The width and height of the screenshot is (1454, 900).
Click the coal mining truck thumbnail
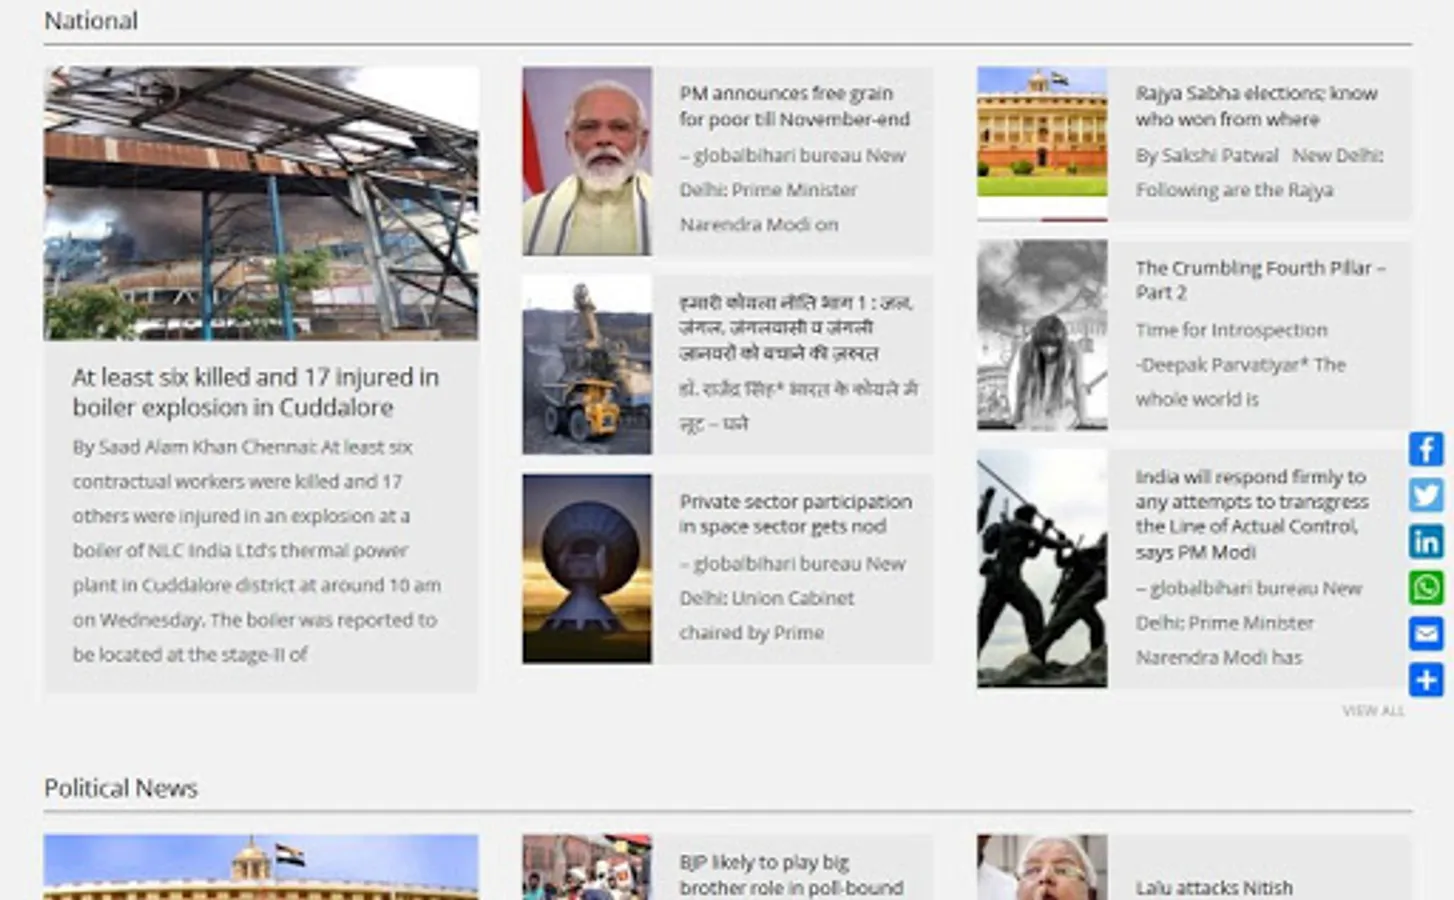[587, 365]
